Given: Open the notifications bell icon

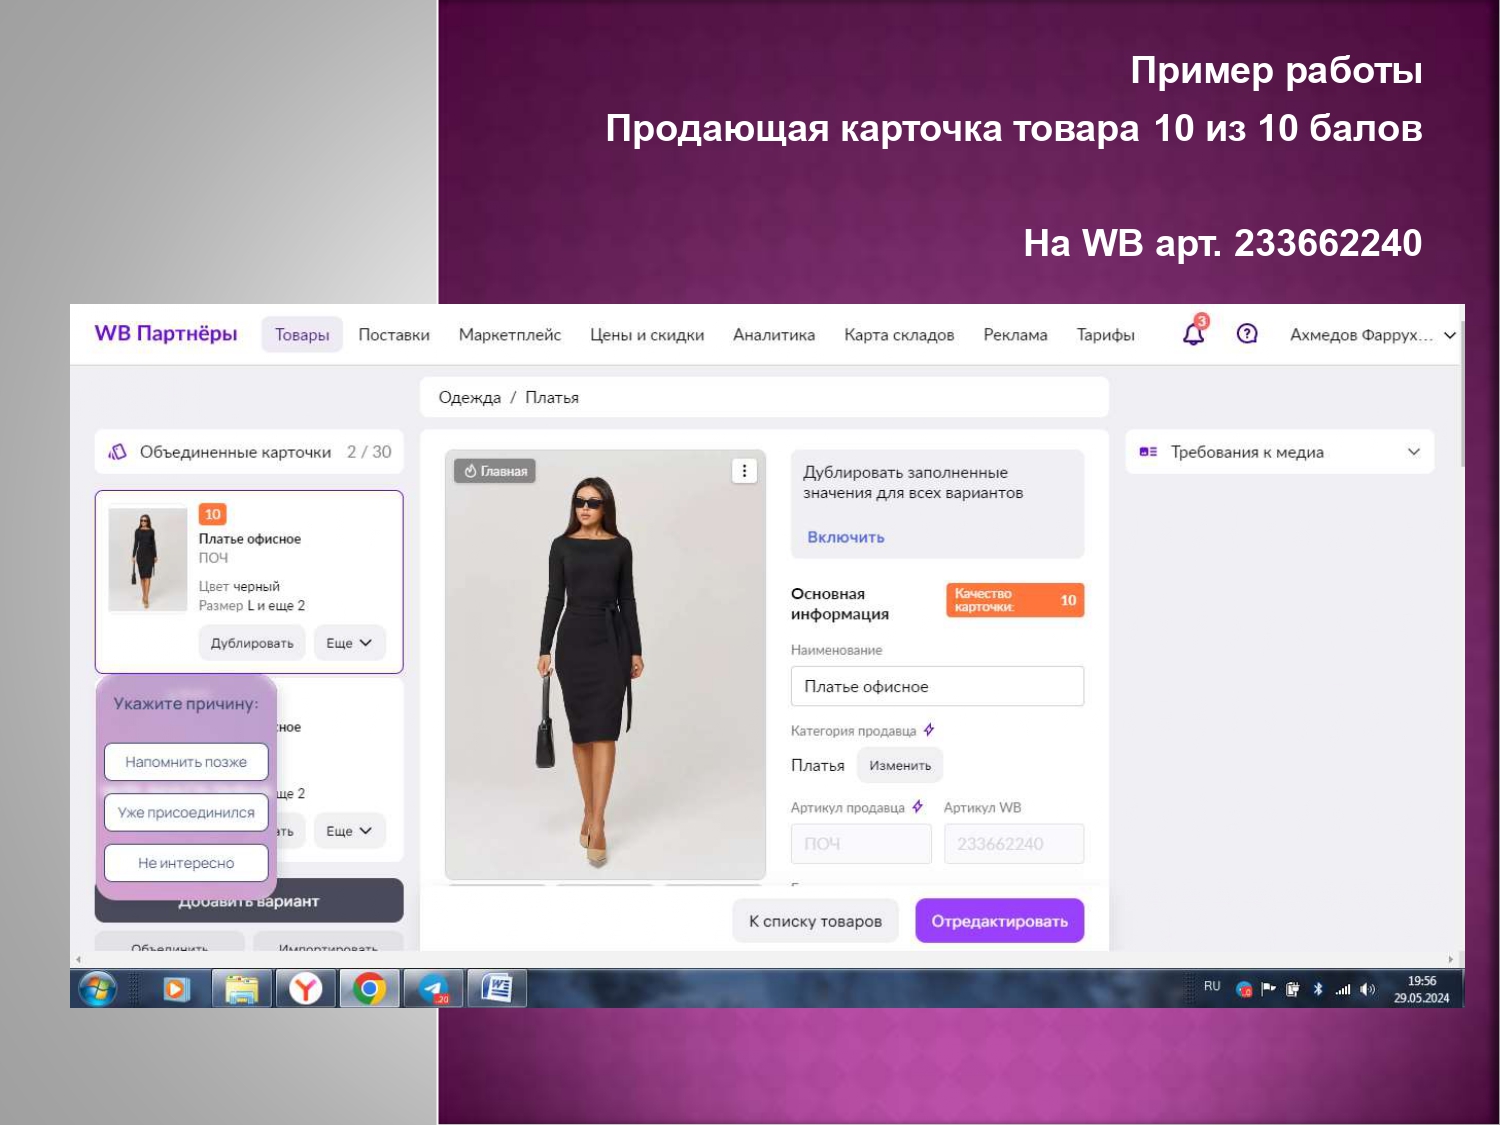Looking at the screenshot, I should [x=1194, y=333].
